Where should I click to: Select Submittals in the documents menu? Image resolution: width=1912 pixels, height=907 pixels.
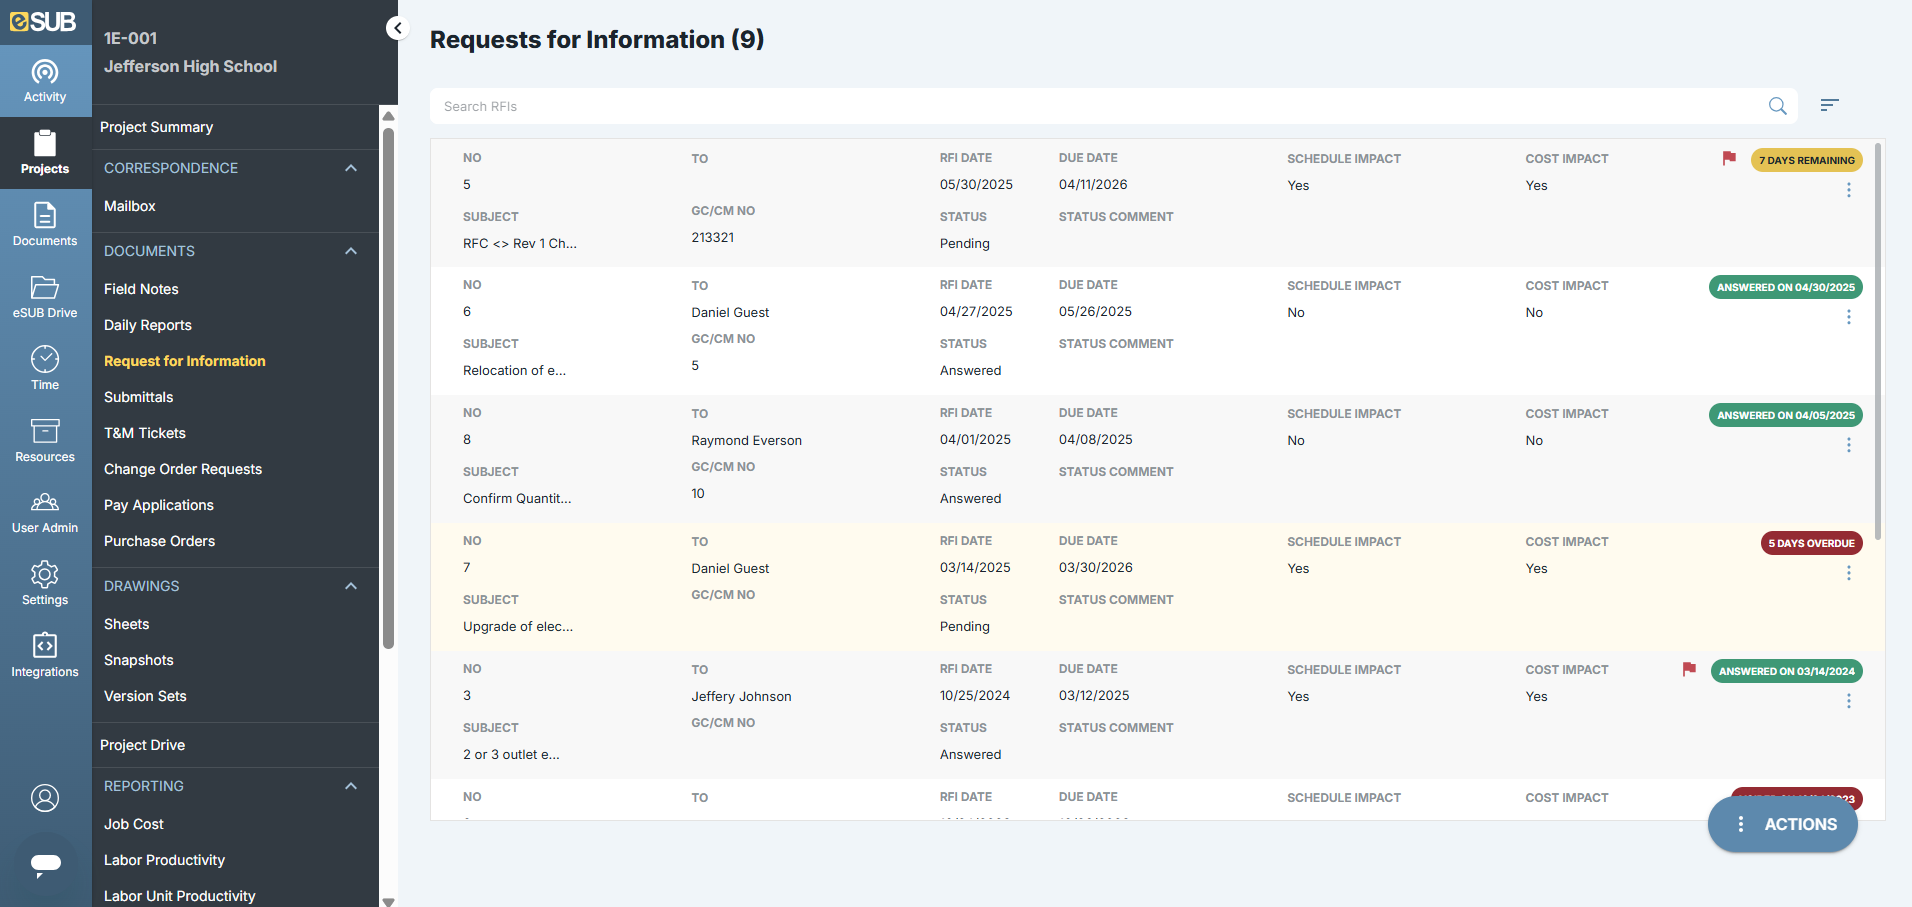(139, 397)
